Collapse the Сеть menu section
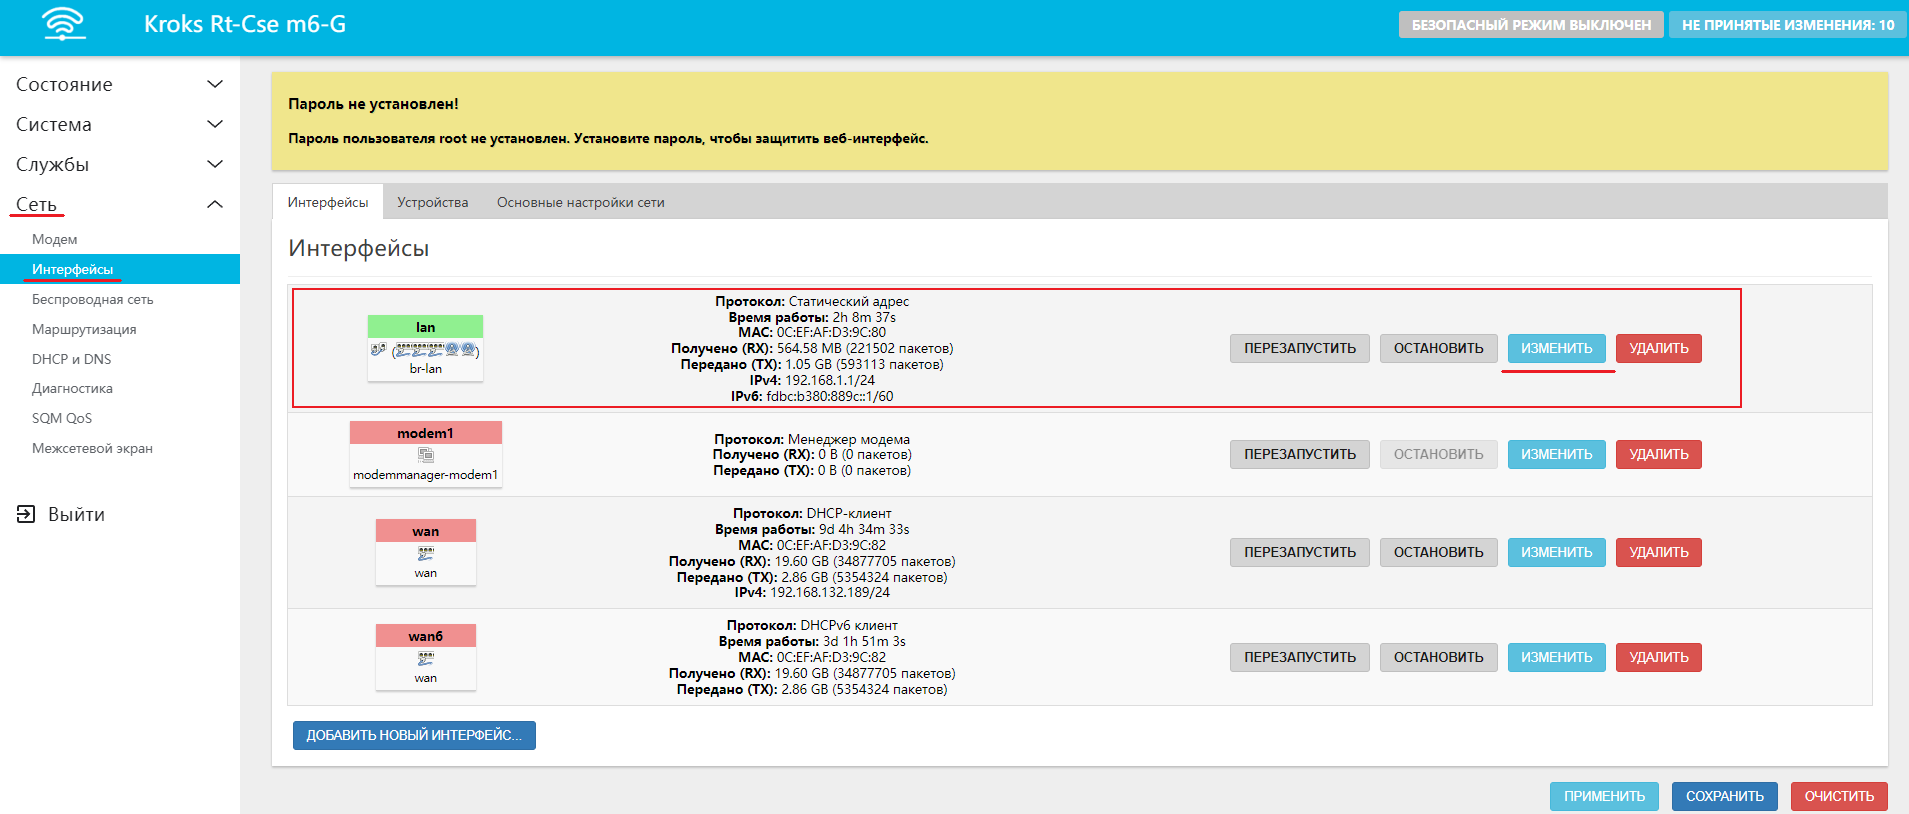The height and width of the screenshot is (814, 1909). (214, 204)
